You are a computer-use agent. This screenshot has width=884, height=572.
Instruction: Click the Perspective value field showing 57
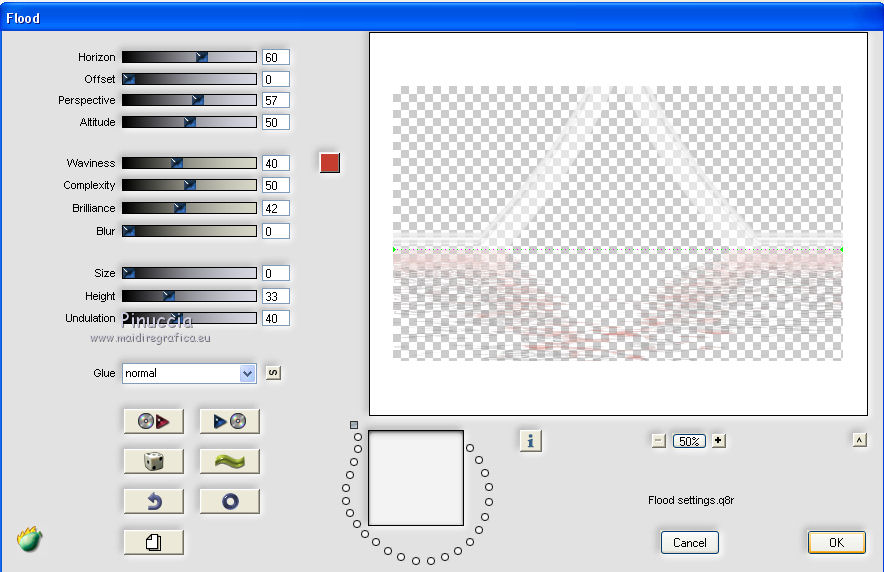point(276,100)
